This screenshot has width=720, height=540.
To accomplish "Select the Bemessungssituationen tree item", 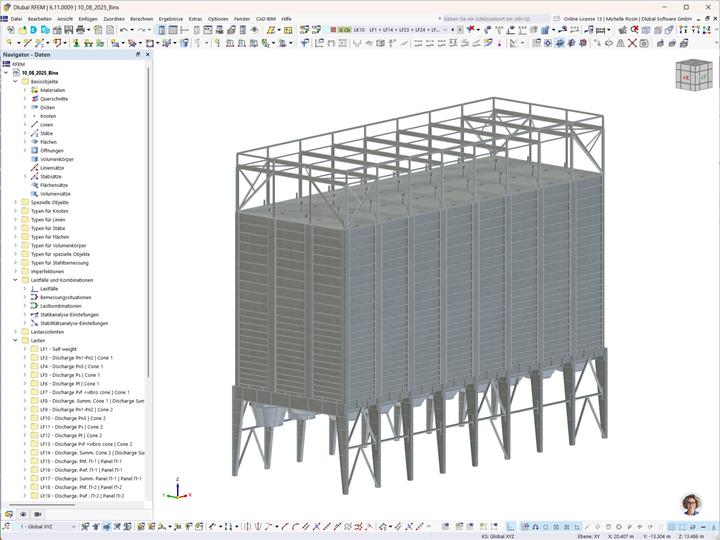I will click(x=66, y=297).
